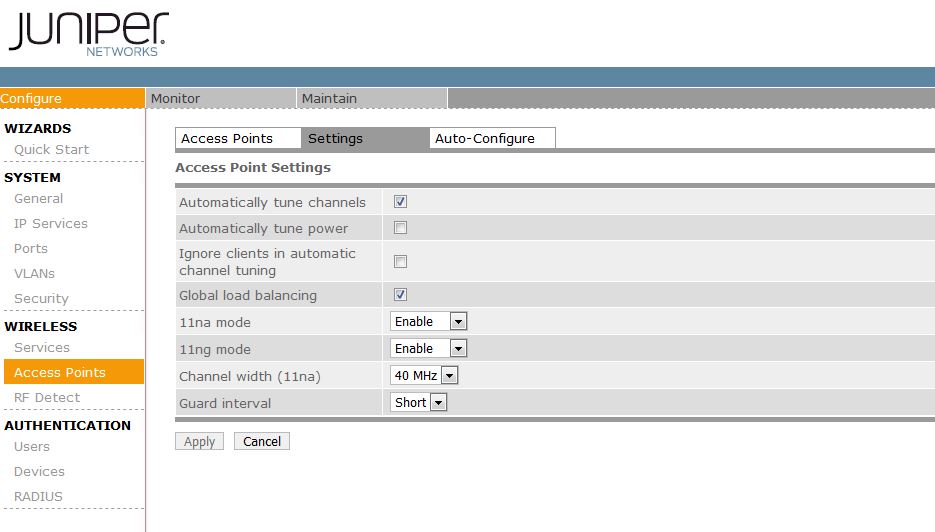
Task: Open the 11na mode dropdown
Action: coord(428,321)
